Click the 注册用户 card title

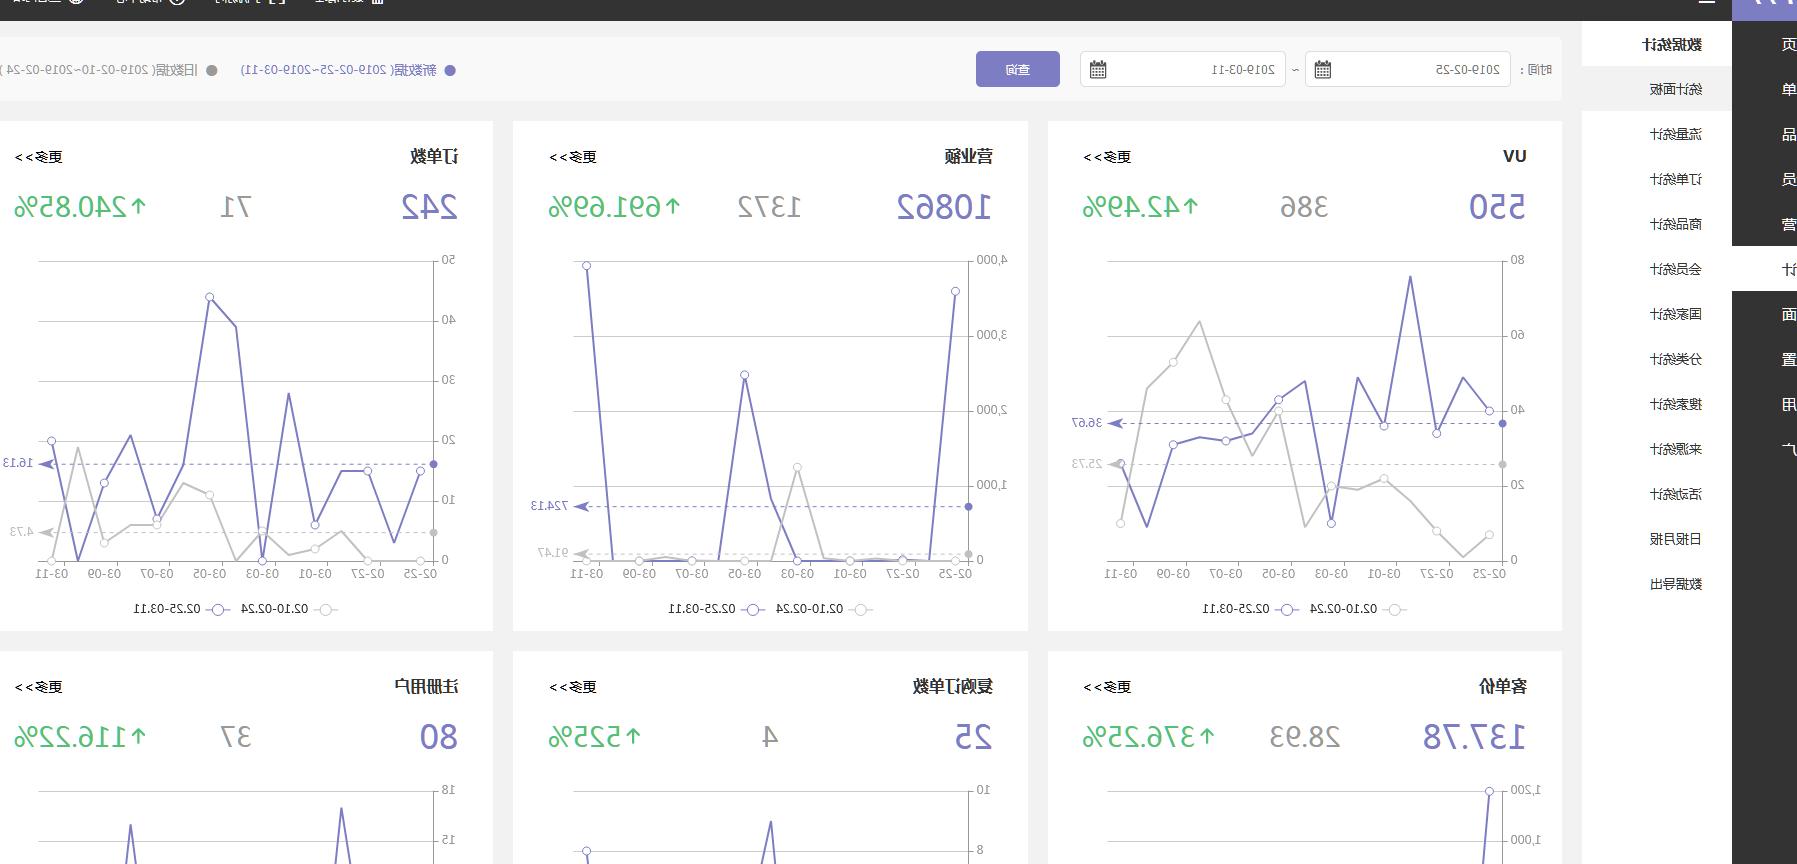coord(427,686)
